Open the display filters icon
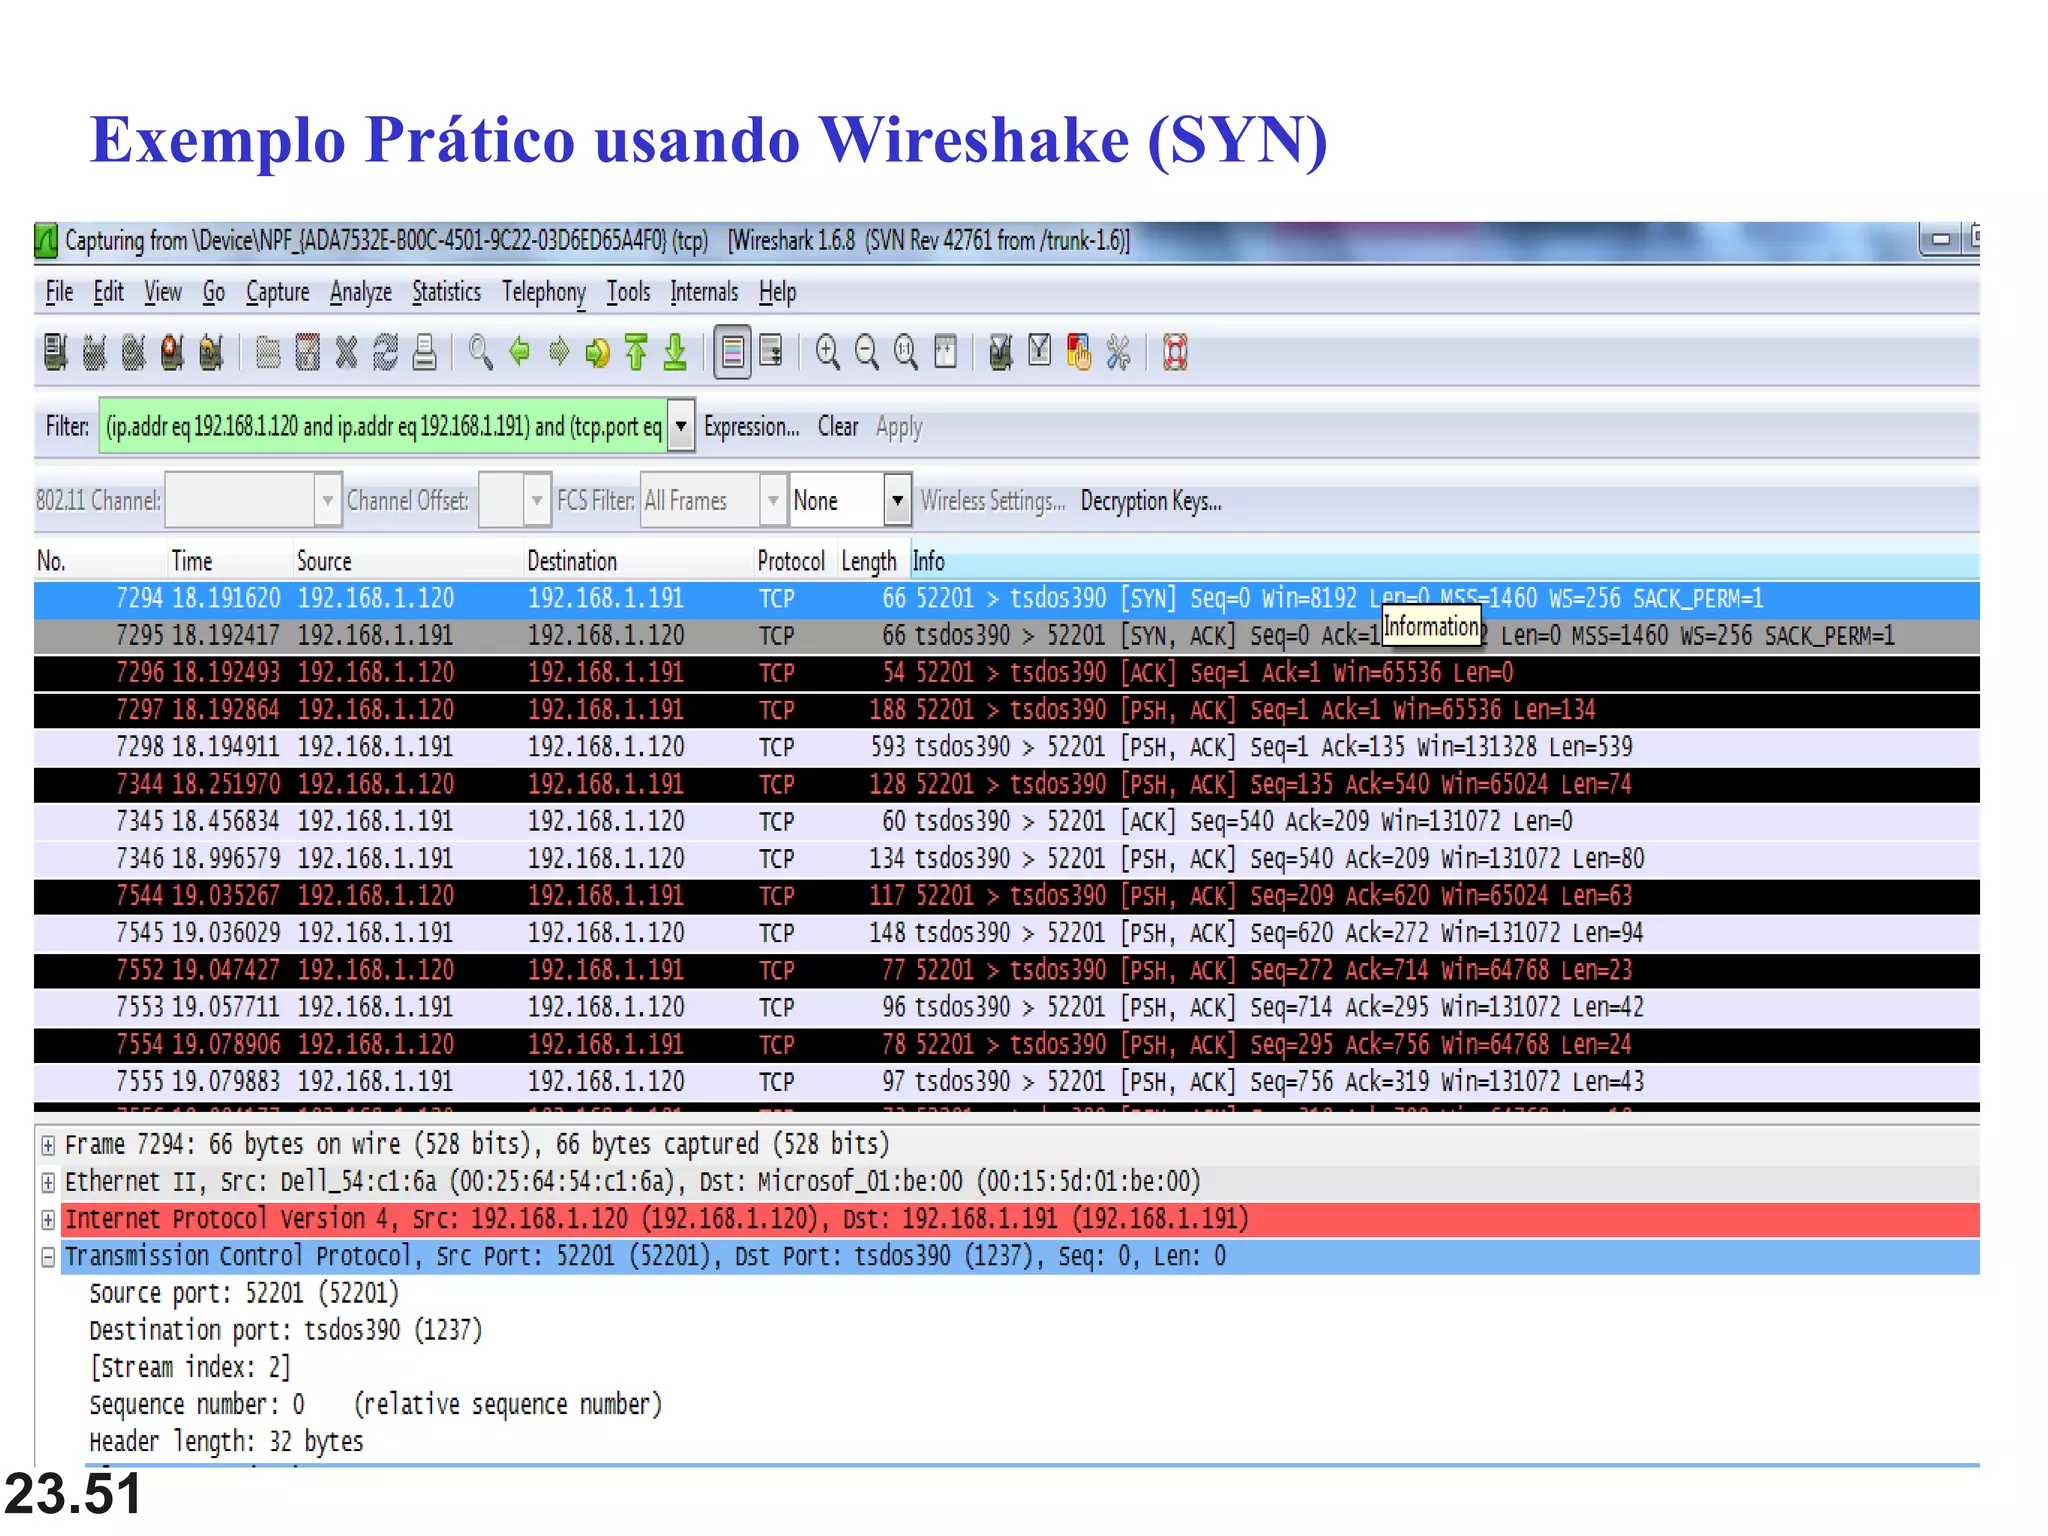The image size is (2048, 1536). [x=1040, y=350]
